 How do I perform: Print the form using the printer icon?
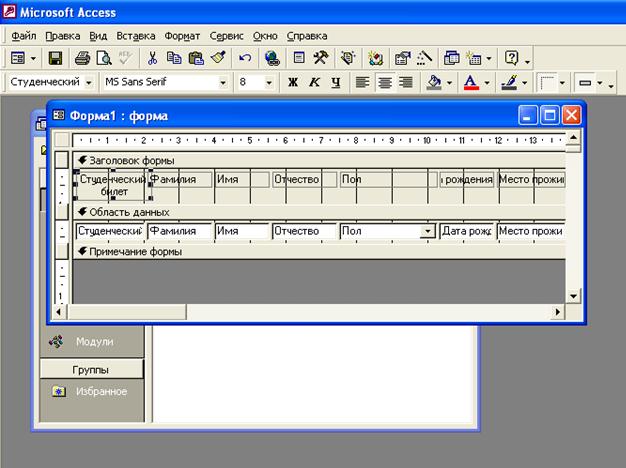82,58
